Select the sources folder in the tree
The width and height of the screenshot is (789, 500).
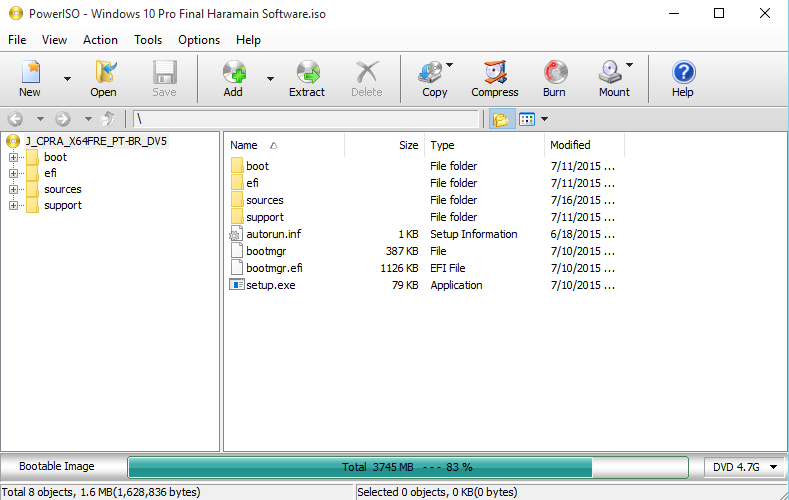62,190
